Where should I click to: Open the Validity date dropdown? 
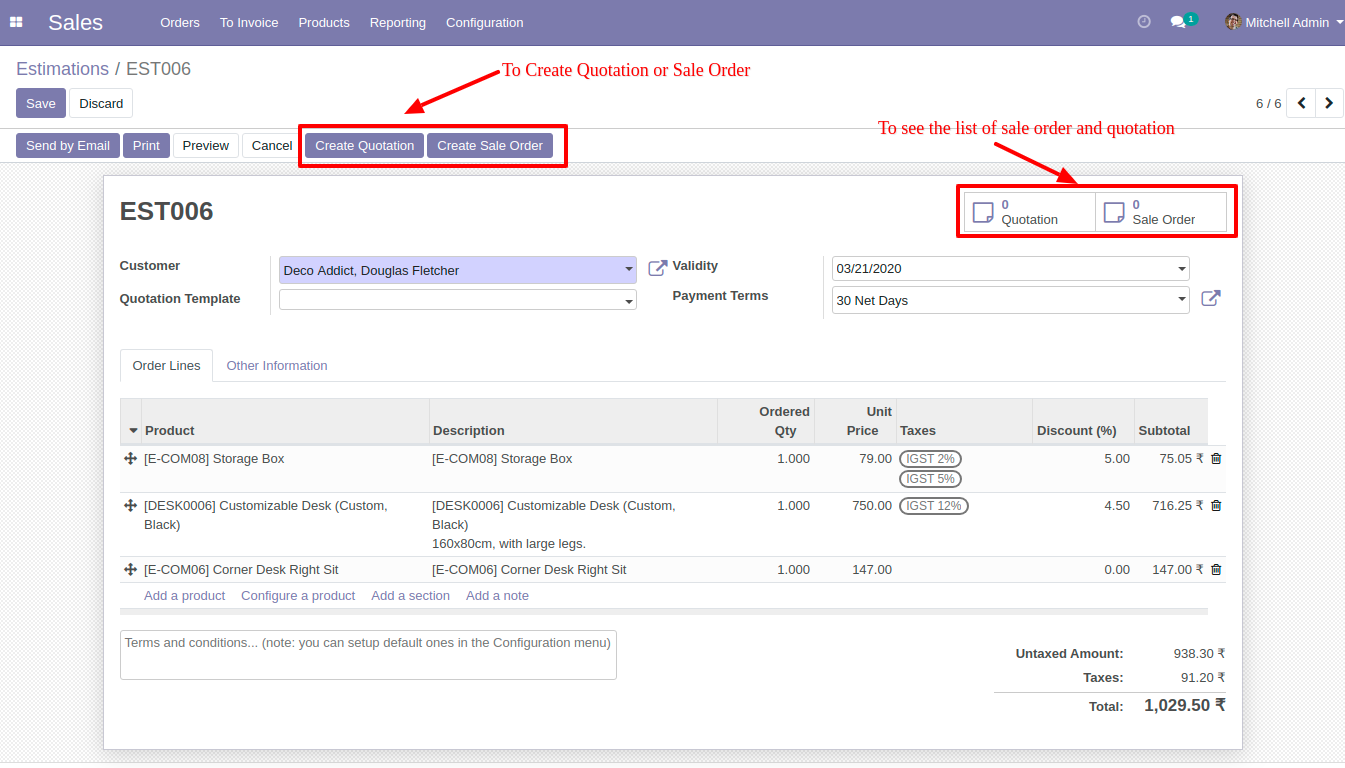[1182, 269]
